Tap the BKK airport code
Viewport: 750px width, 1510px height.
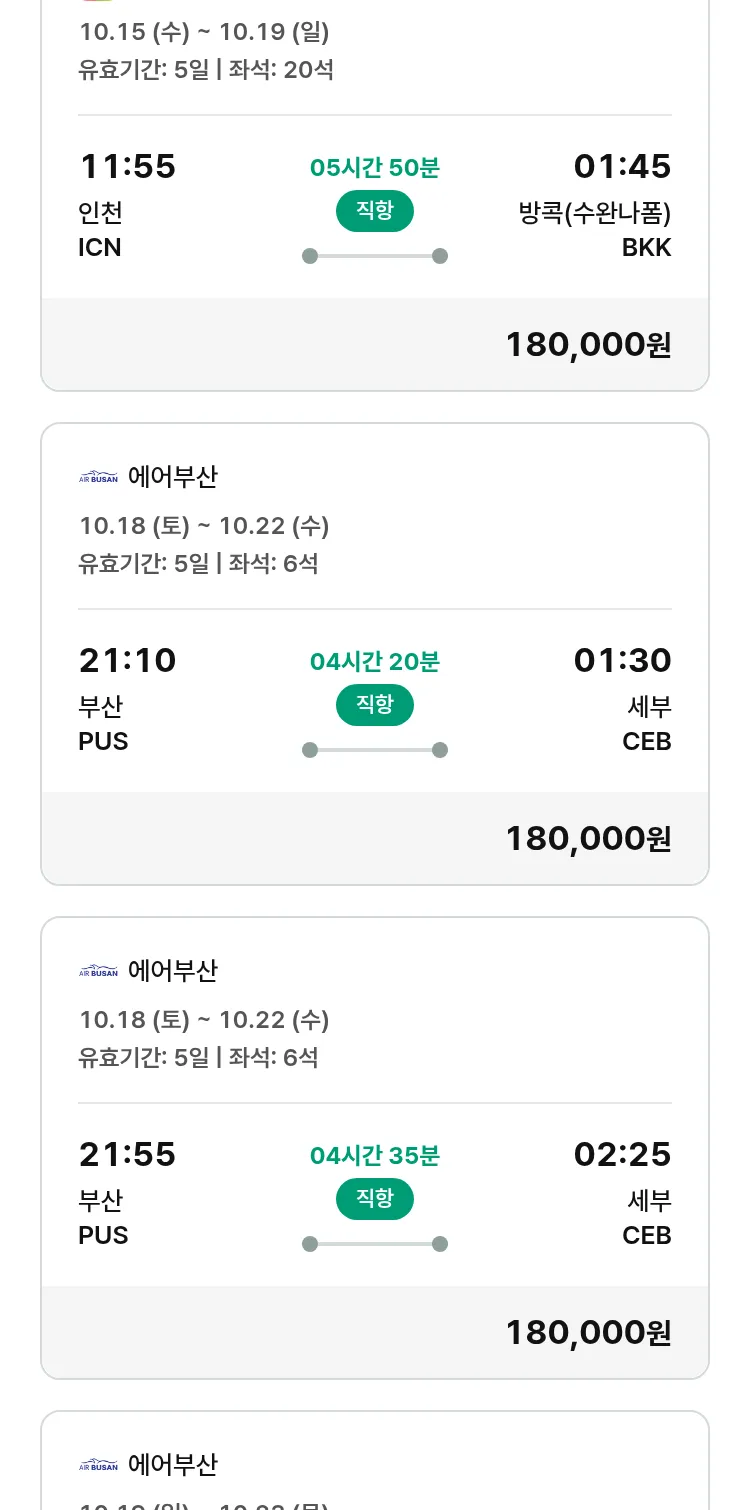pos(646,248)
